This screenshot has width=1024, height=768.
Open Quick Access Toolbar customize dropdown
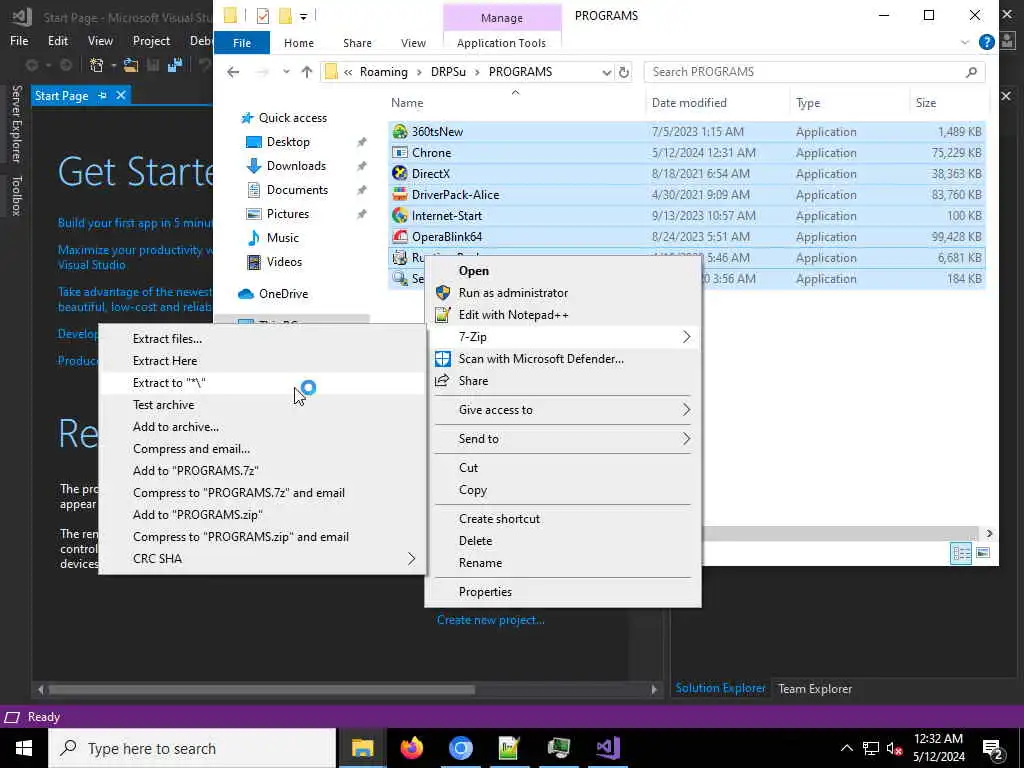coord(304,16)
